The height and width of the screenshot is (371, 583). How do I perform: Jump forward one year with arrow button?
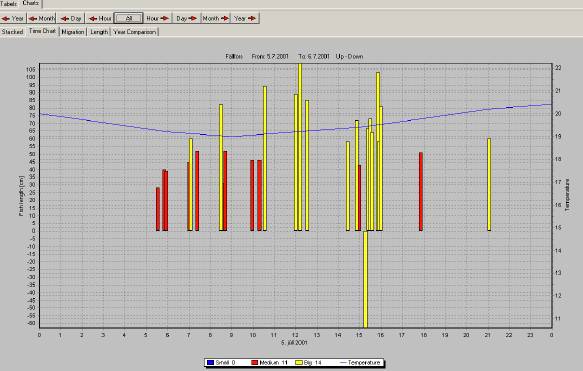click(245, 18)
